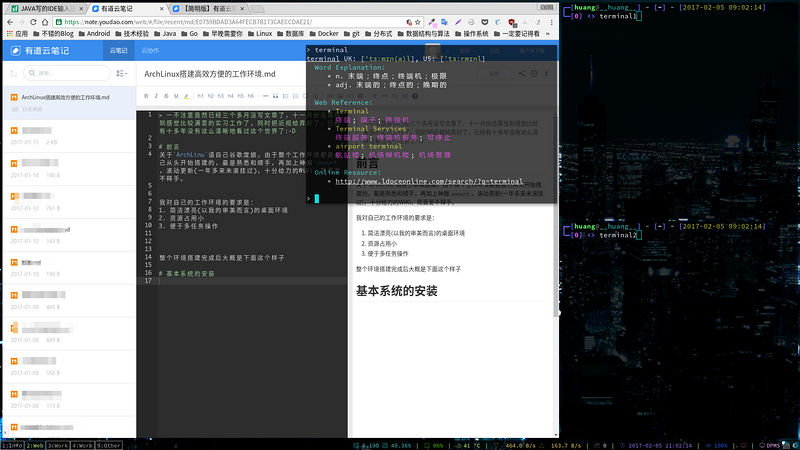
Task: Open the 应用 apps shortcut
Action: pos(17,34)
